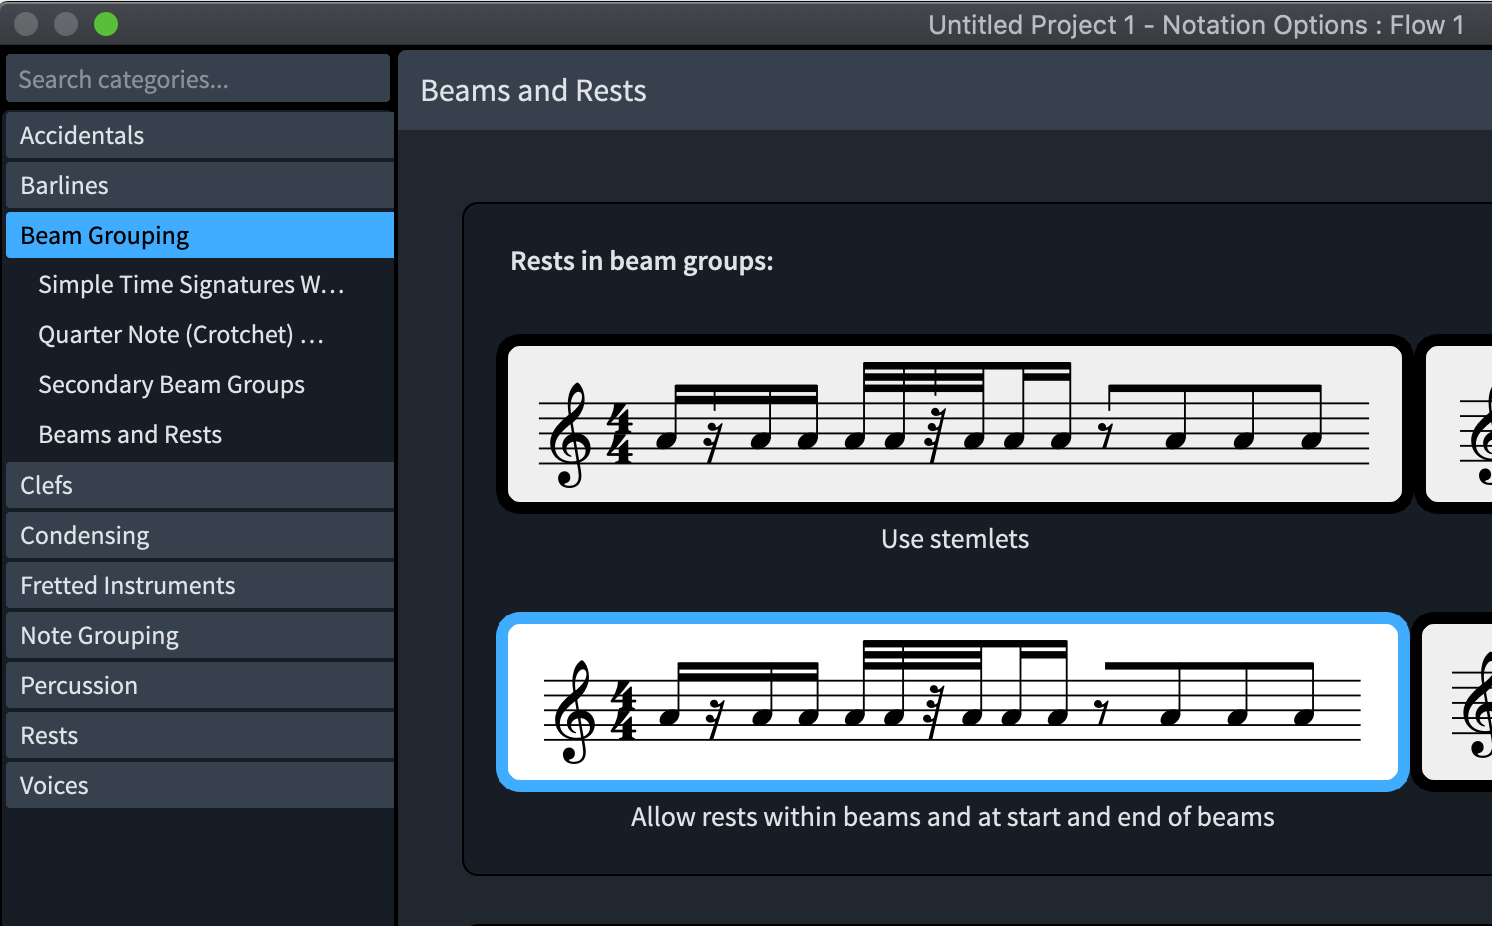This screenshot has height=926, width=1492.
Task: Pick the partially visible option right of Use stemlets
Action: click(1458, 424)
